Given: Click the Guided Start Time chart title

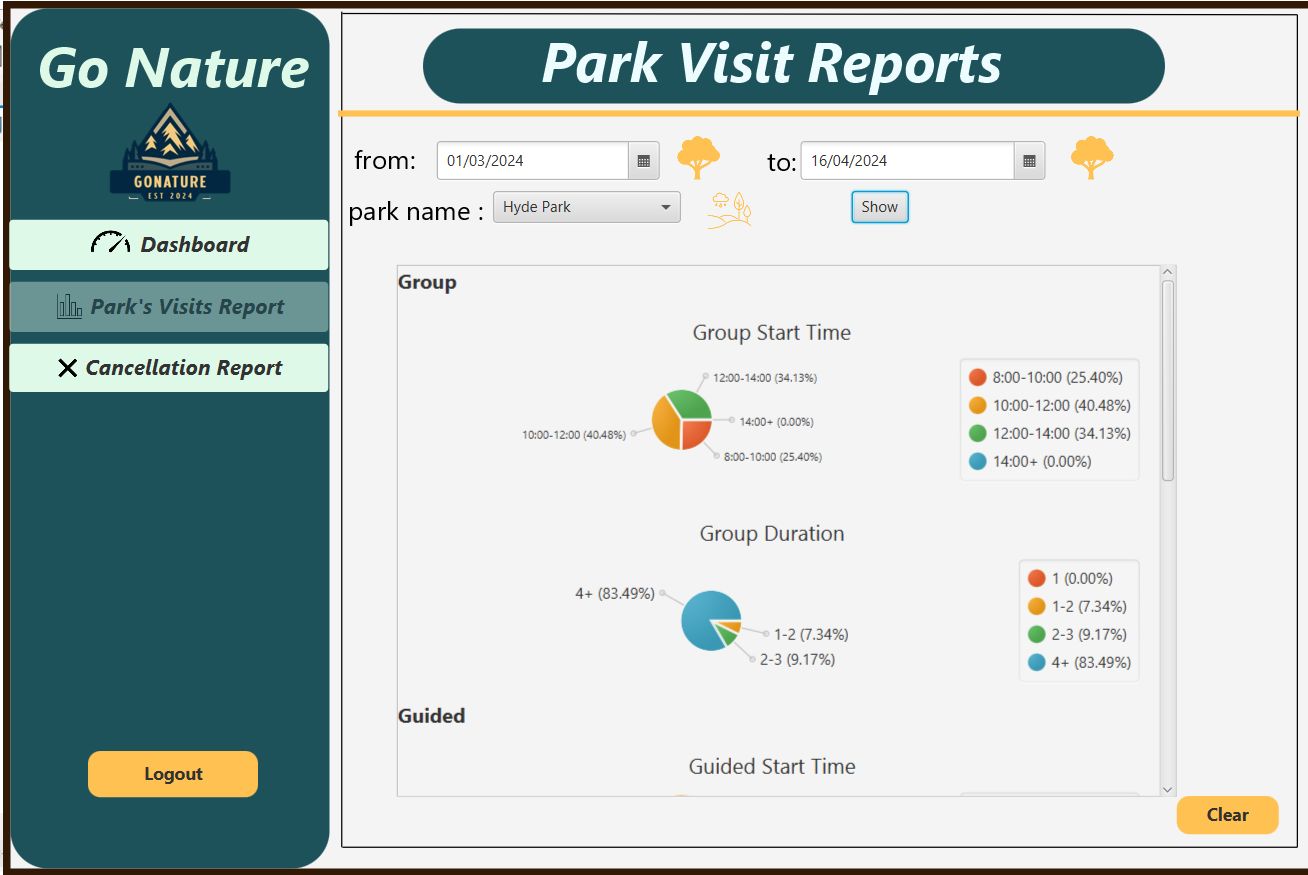Looking at the screenshot, I should point(772,767).
